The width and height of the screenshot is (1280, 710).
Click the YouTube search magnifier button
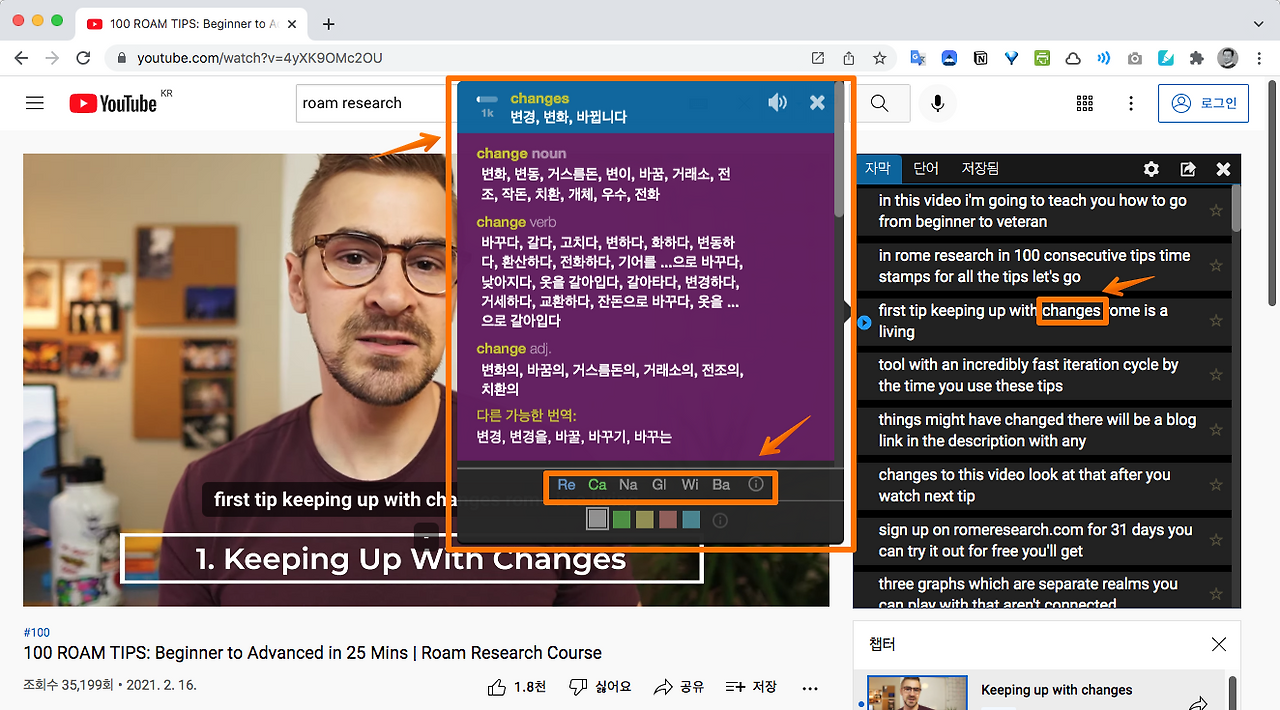tap(879, 103)
